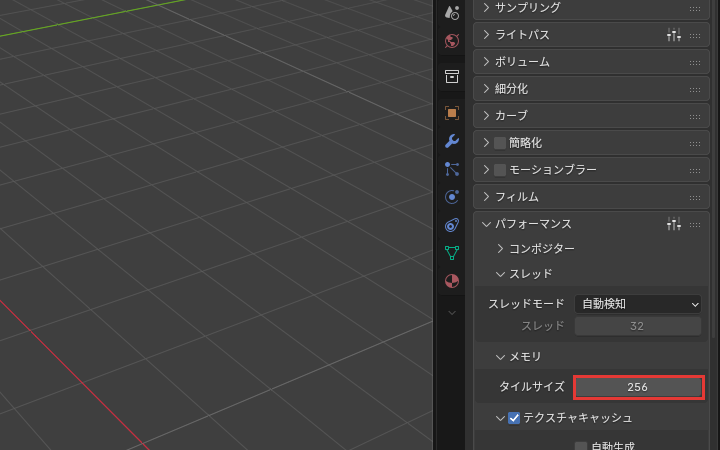
Task: Click the grip handle on サンプリング panel
Action: [x=695, y=9]
